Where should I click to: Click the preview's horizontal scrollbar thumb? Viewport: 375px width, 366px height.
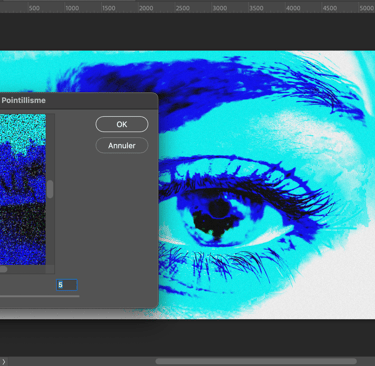tap(3, 269)
